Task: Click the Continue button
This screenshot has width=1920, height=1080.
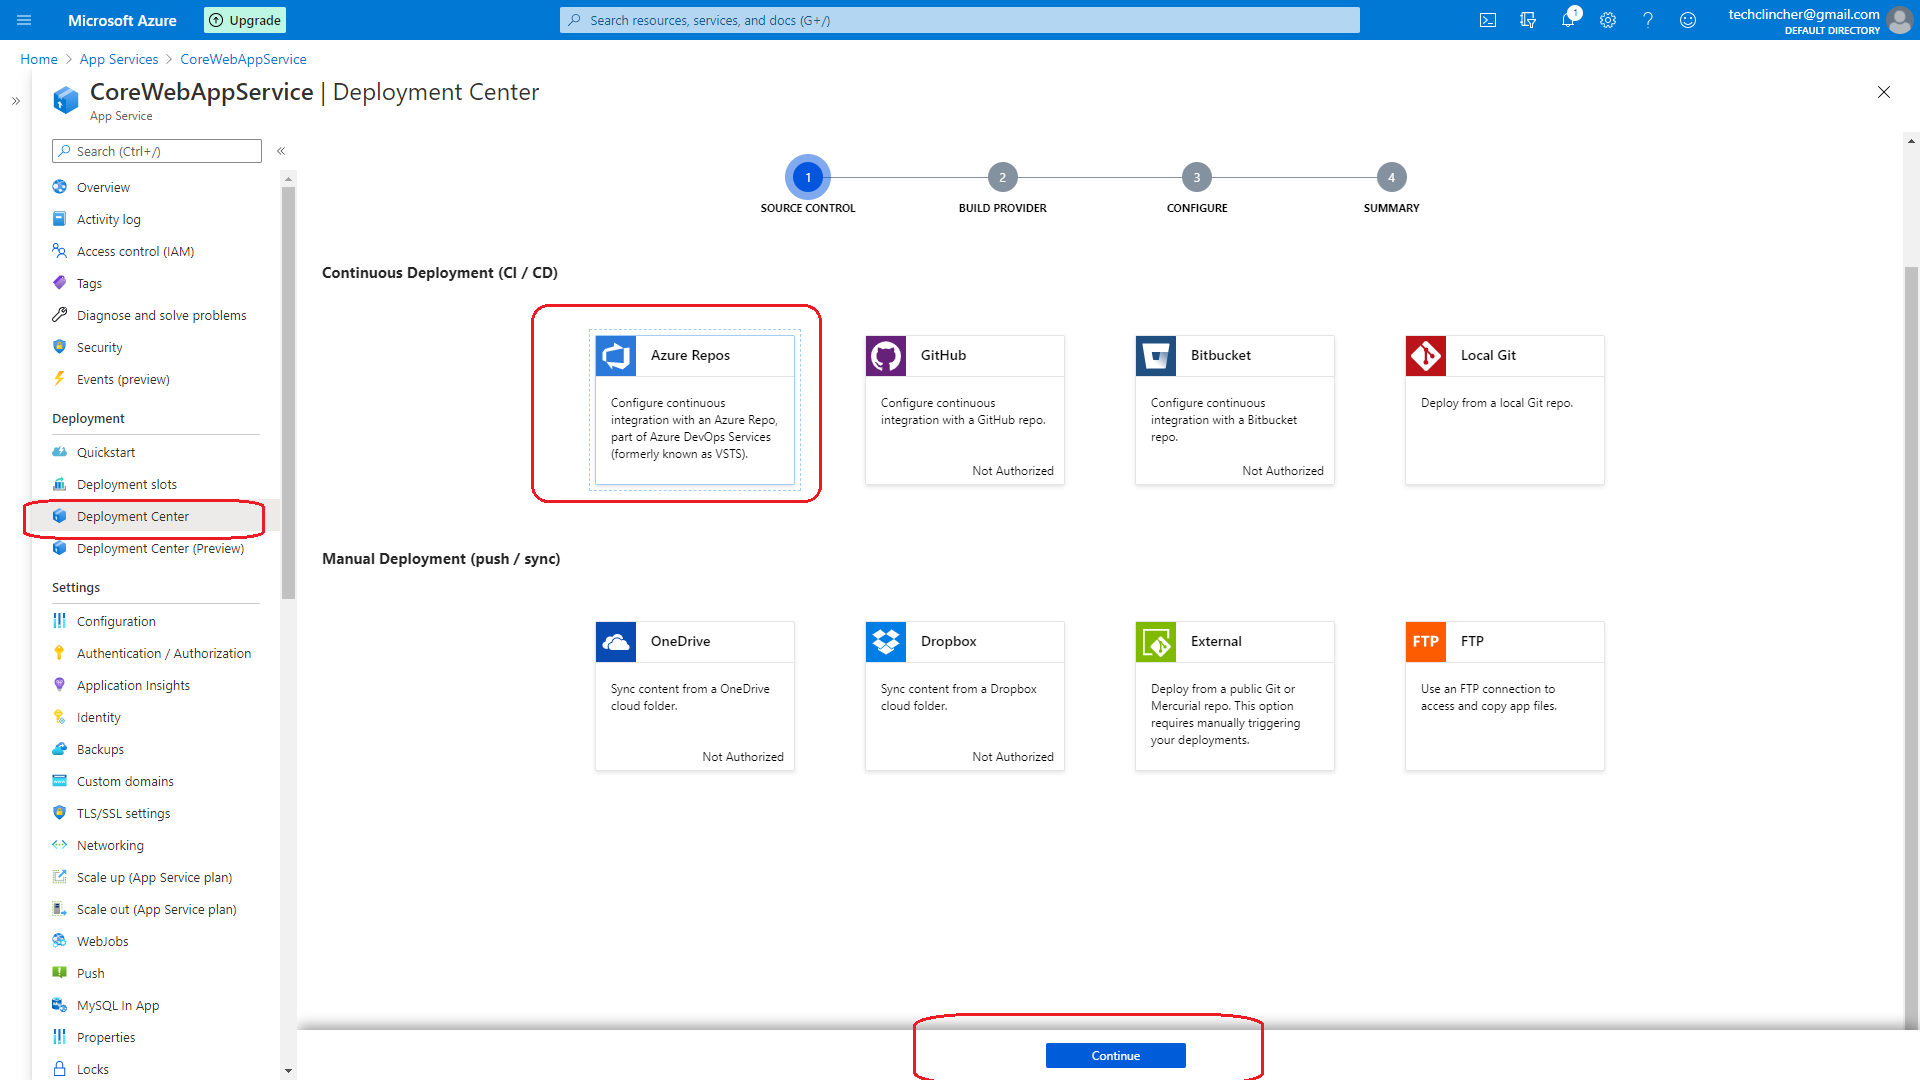Action: click(x=1116, y=1056)
